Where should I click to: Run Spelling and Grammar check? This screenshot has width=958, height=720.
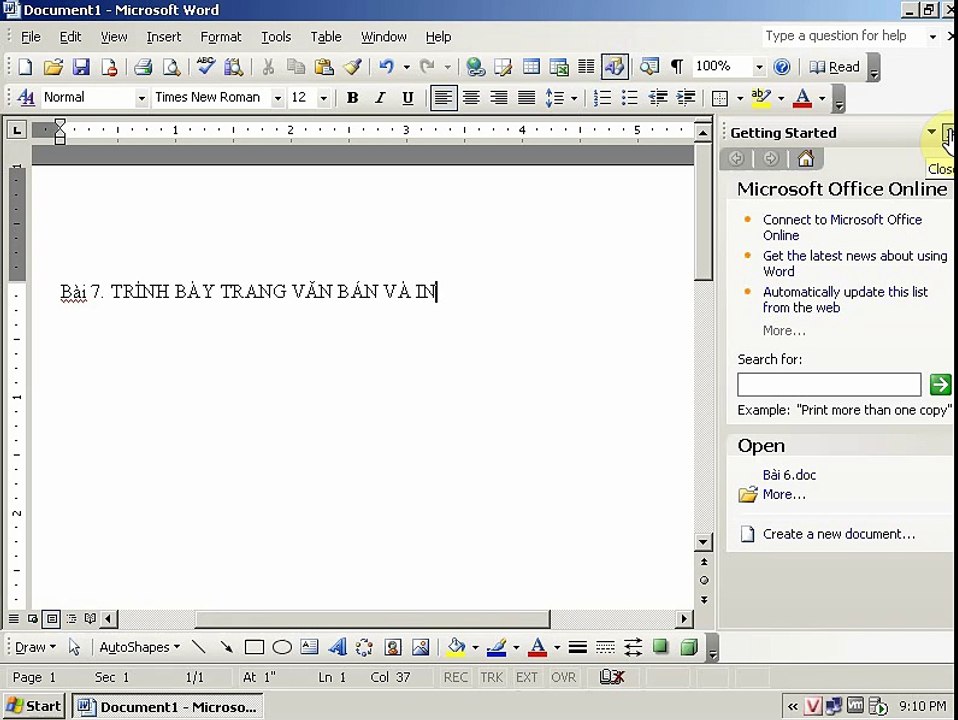(x=206, y=66)
